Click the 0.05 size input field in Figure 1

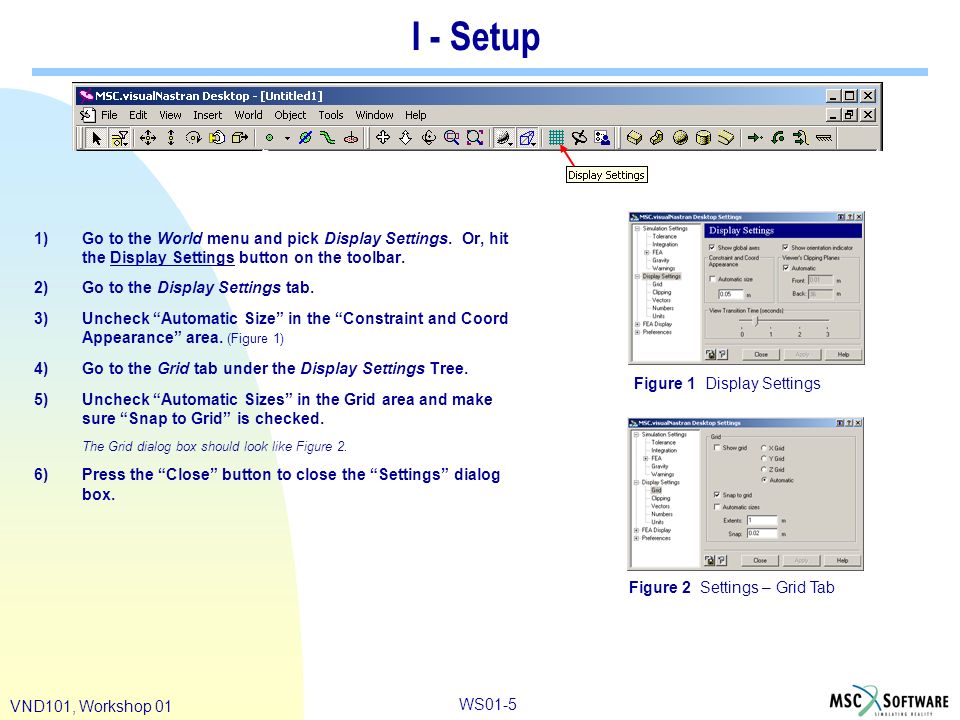[730, 294]
